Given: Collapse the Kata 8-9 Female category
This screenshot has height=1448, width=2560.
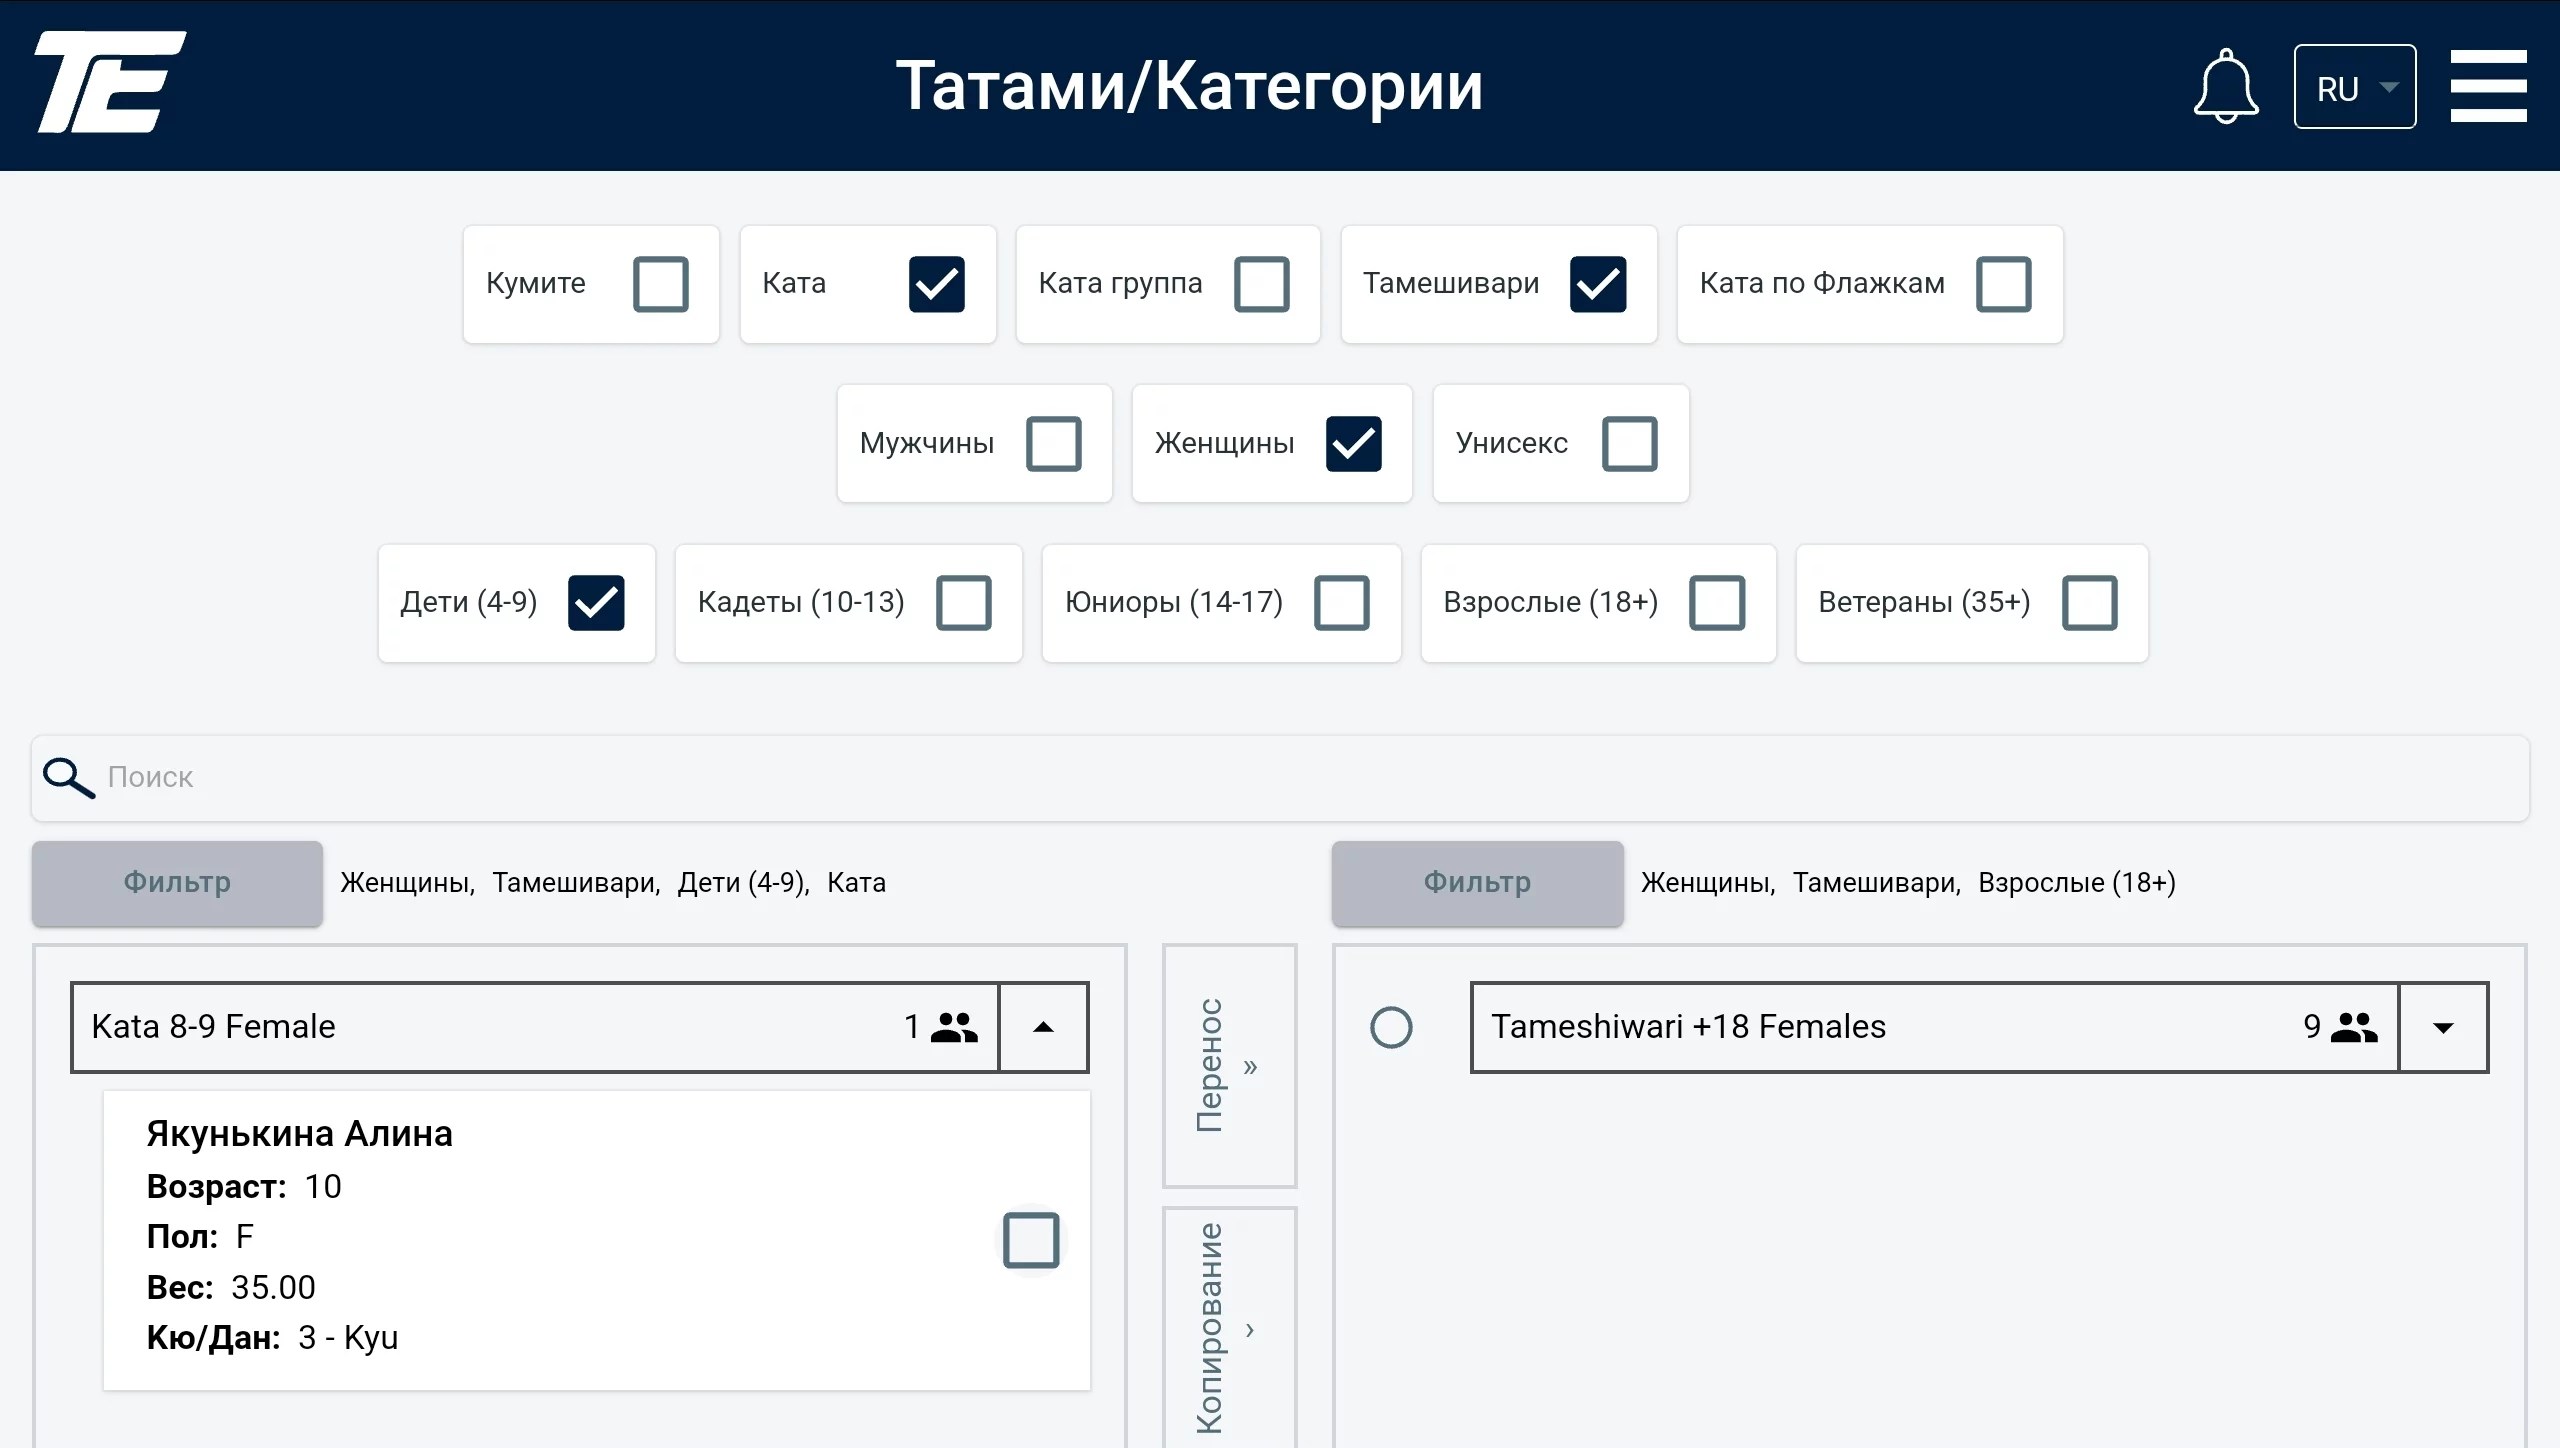Looking at the screenshot, I should click(1043, 1027).
